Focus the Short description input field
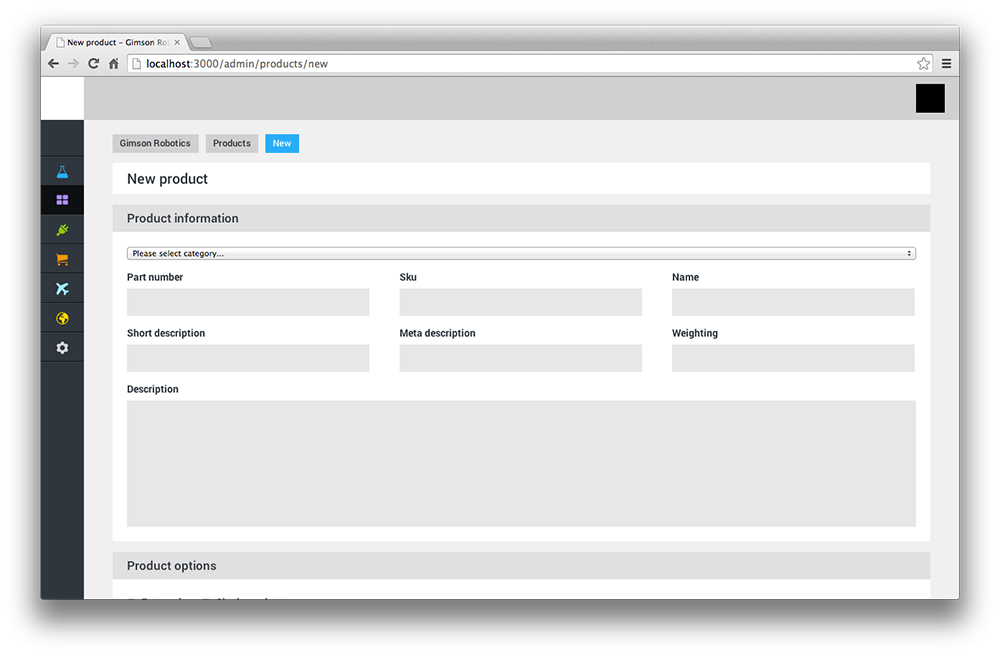This screenshot has width=1000, height=656. click(248, 358)
